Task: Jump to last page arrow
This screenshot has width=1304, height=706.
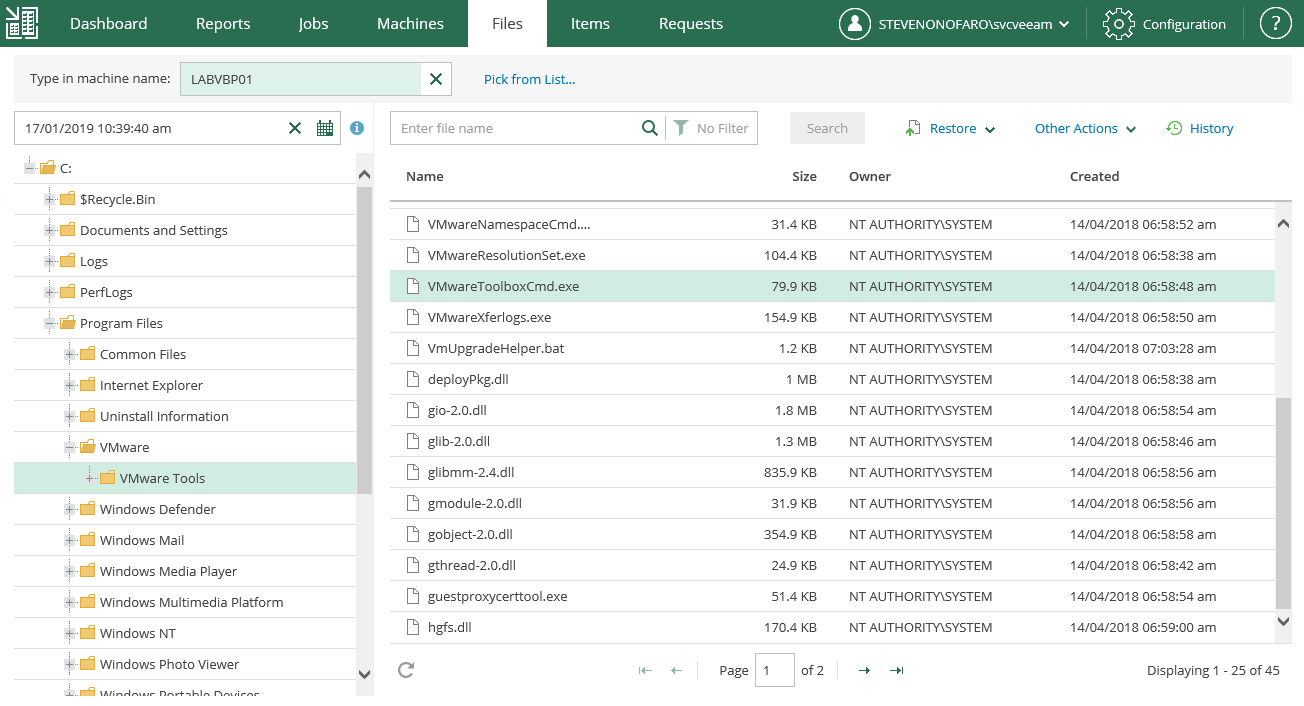Action: click(896, 670)
